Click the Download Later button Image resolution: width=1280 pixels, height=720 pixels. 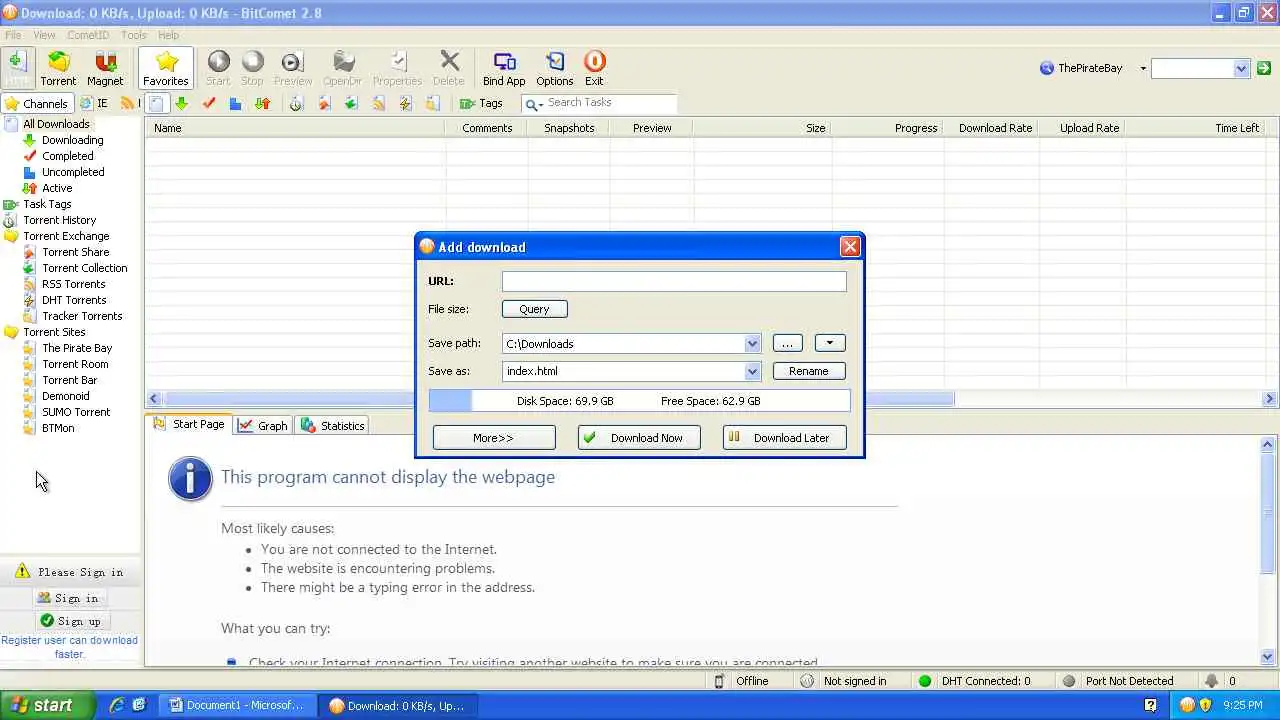tap(784, 438)
